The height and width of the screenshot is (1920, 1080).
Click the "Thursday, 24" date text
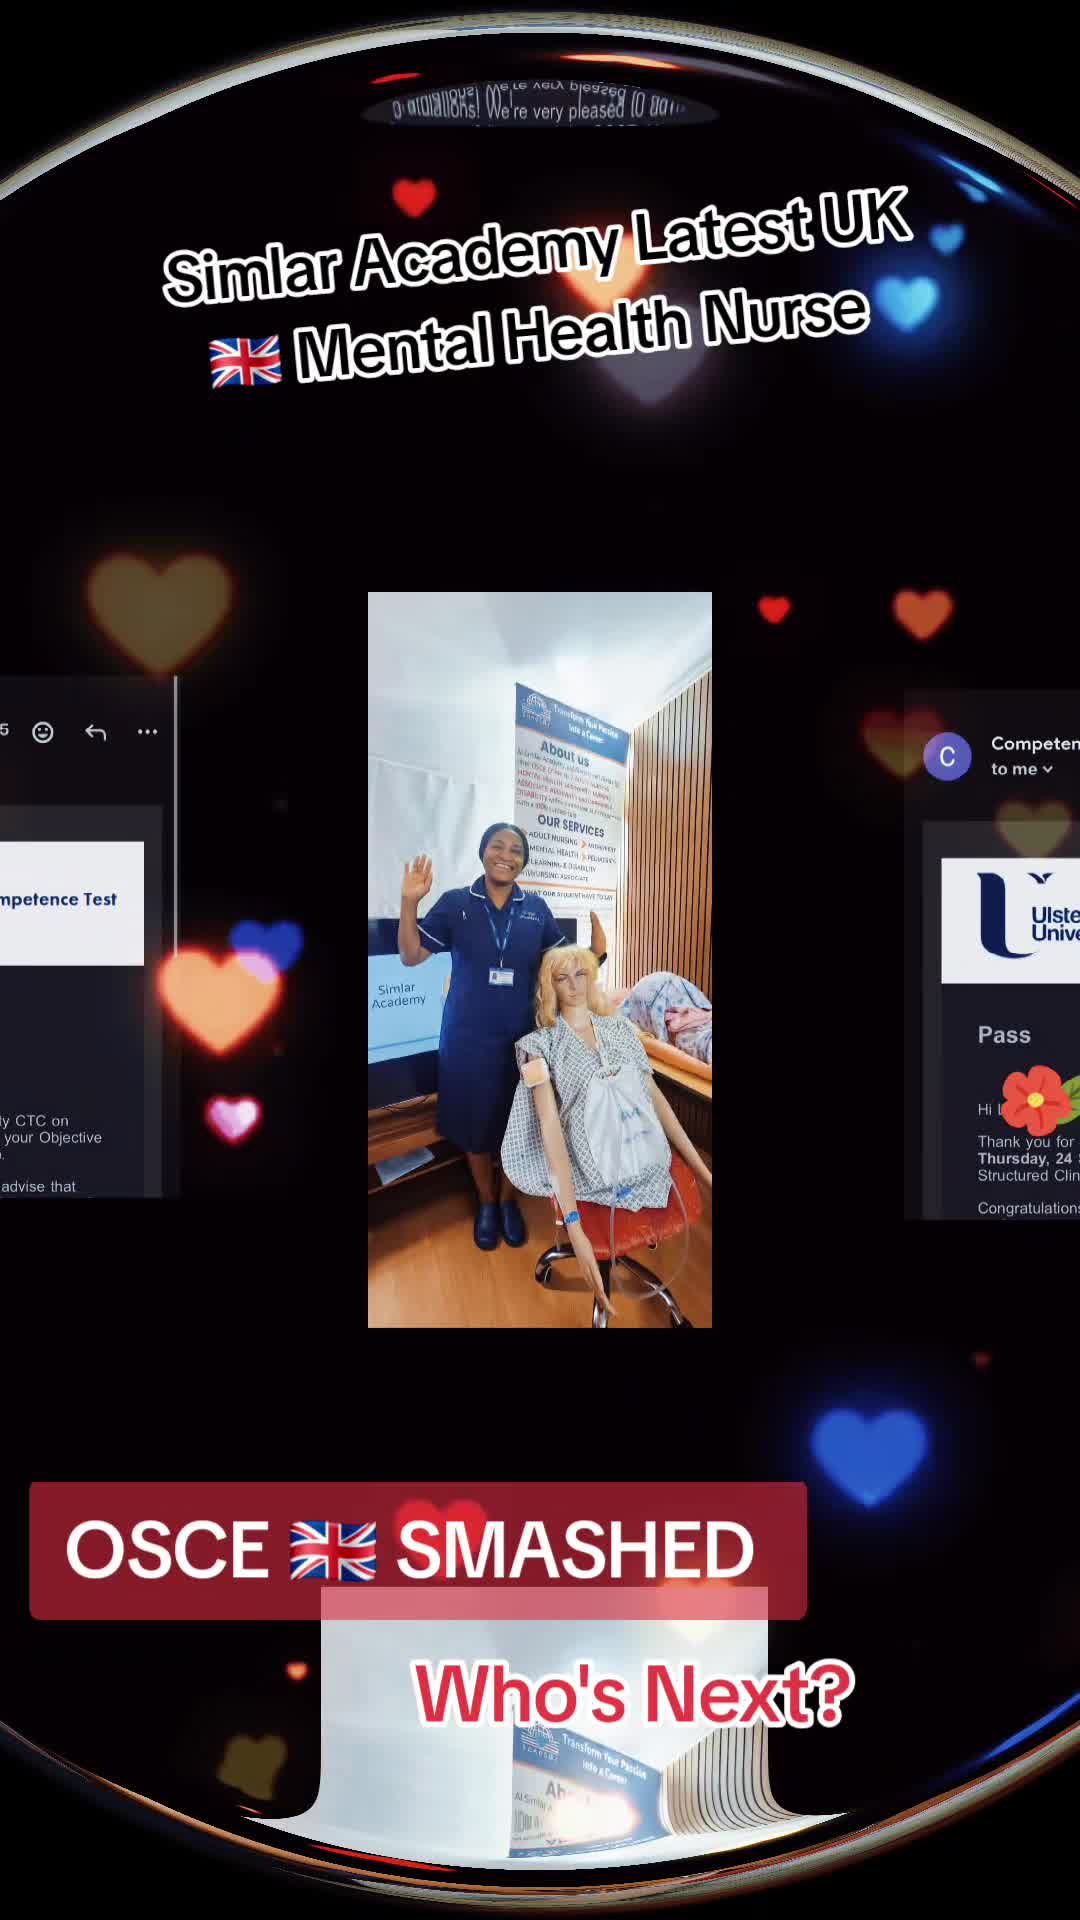1024,1158
